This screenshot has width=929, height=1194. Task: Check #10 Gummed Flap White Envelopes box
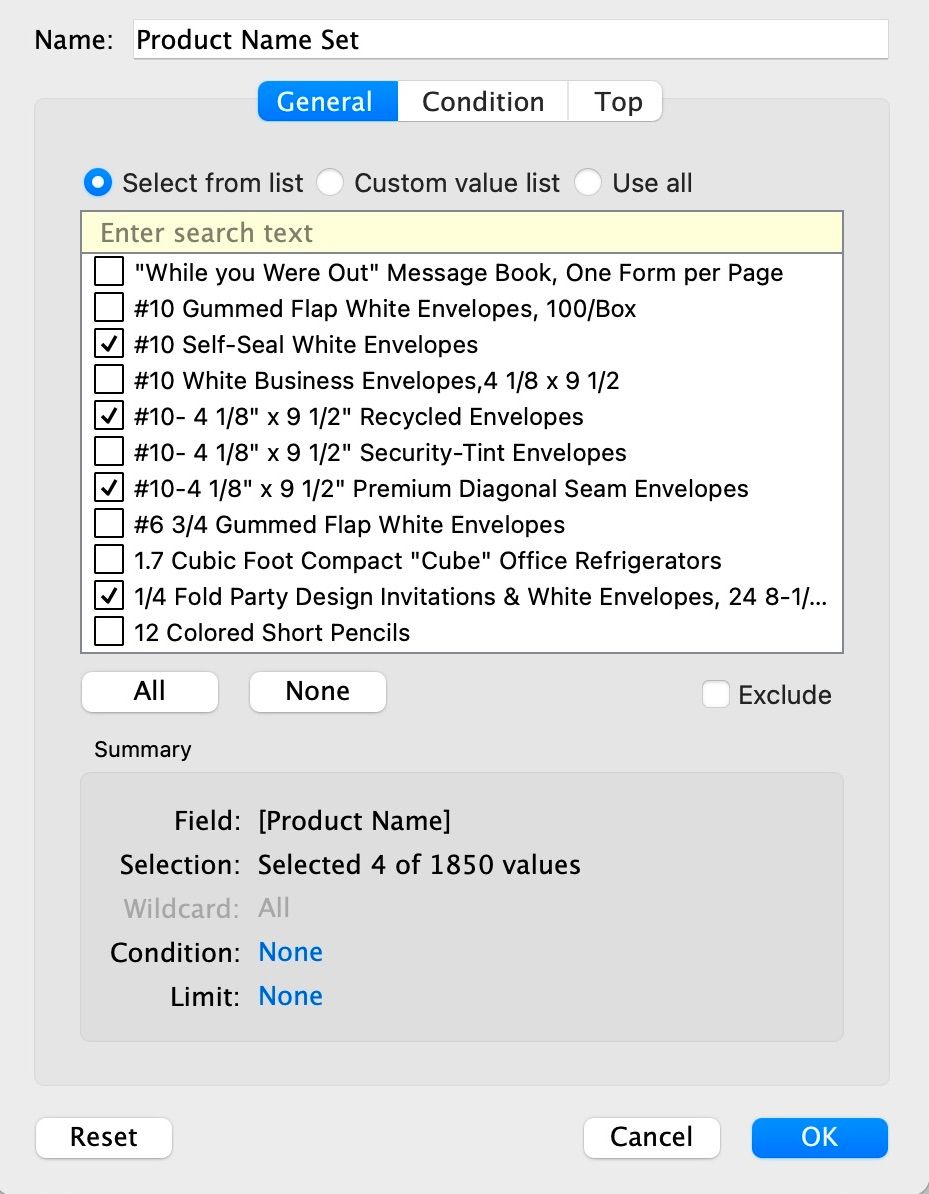tap(109, 308)
